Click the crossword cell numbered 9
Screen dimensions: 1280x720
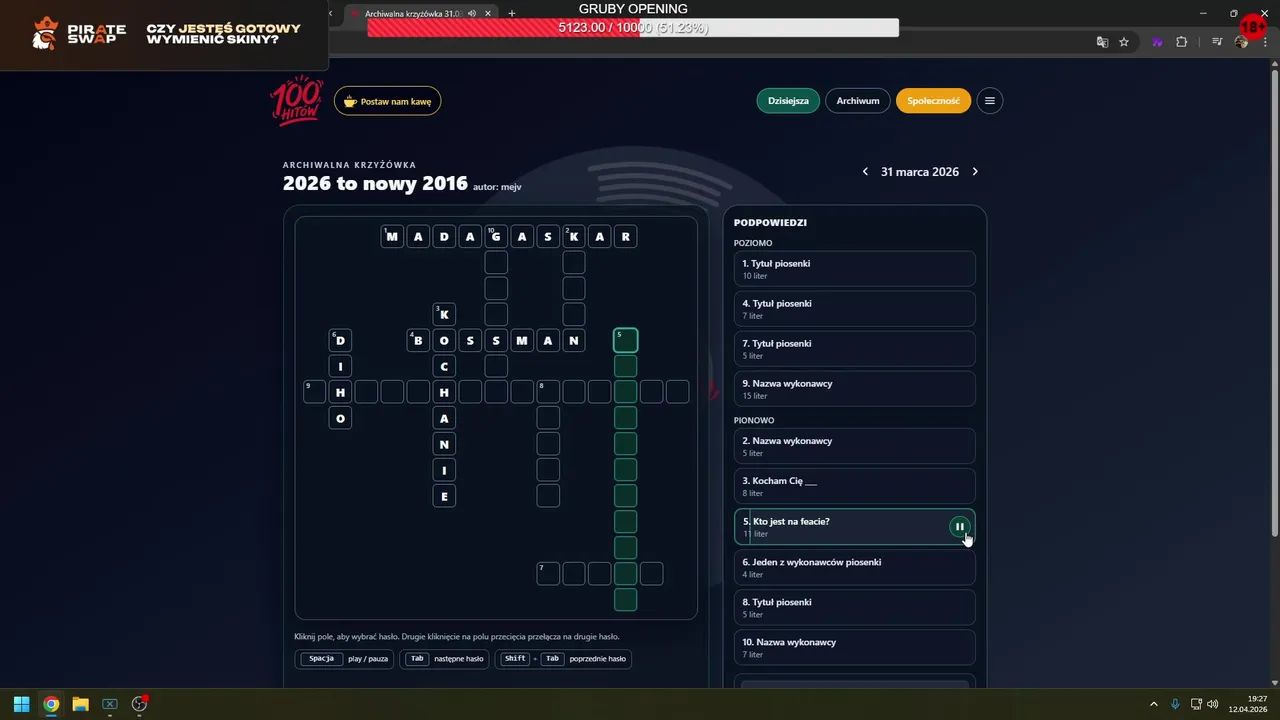click(x=314, y=392)
